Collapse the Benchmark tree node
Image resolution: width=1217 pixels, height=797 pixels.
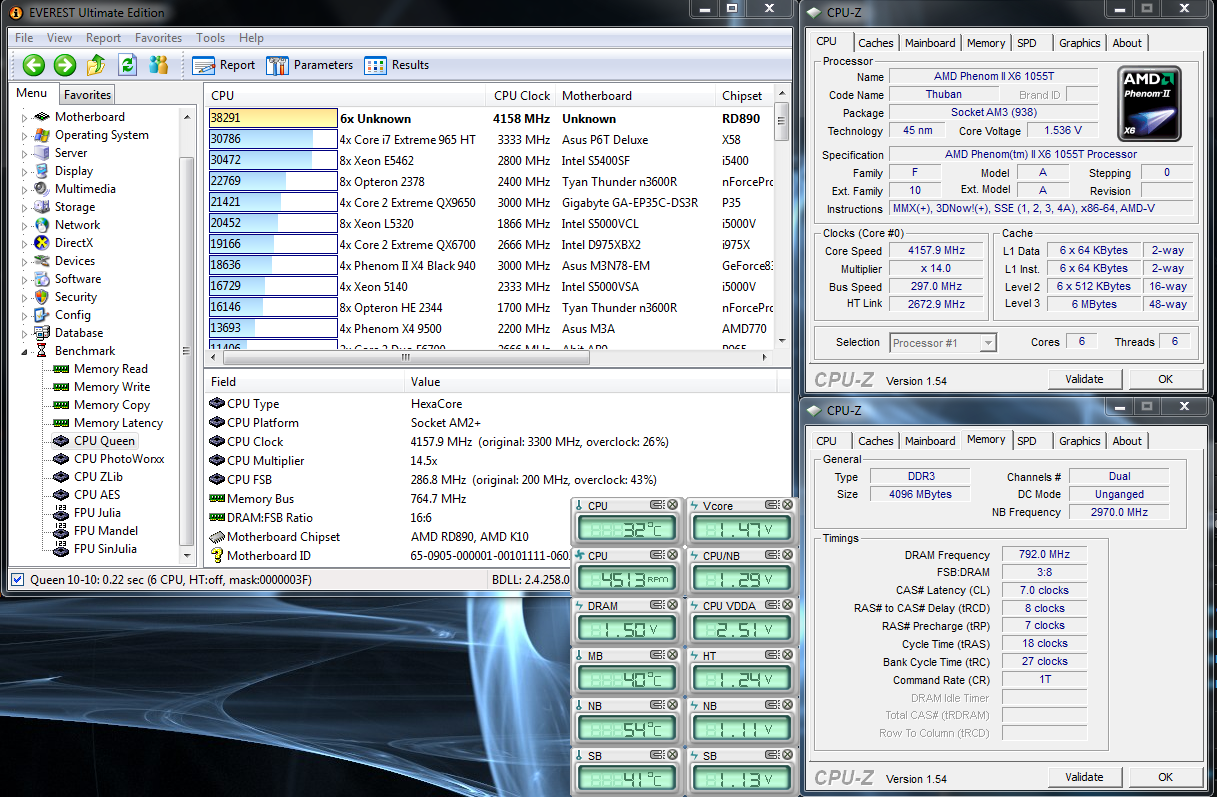[x=25, y=351]
